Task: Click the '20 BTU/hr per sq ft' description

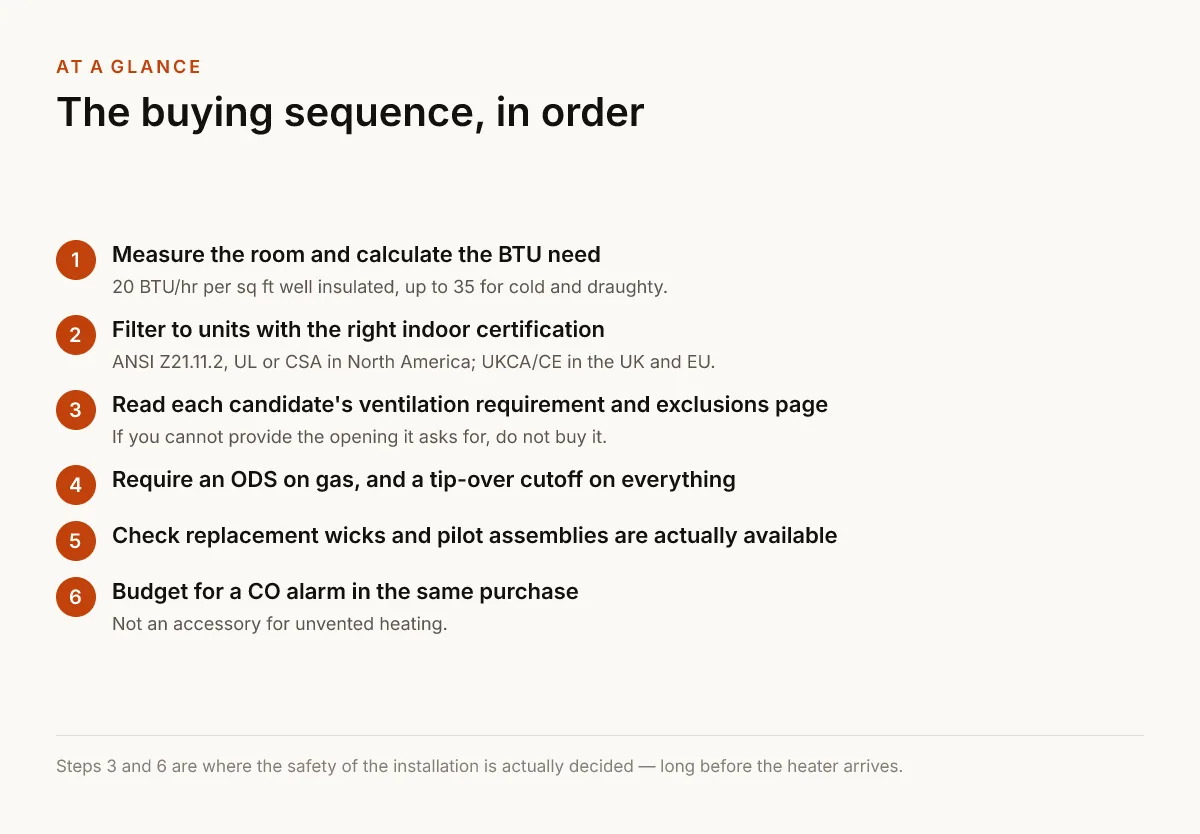Action: click(389, 287)
